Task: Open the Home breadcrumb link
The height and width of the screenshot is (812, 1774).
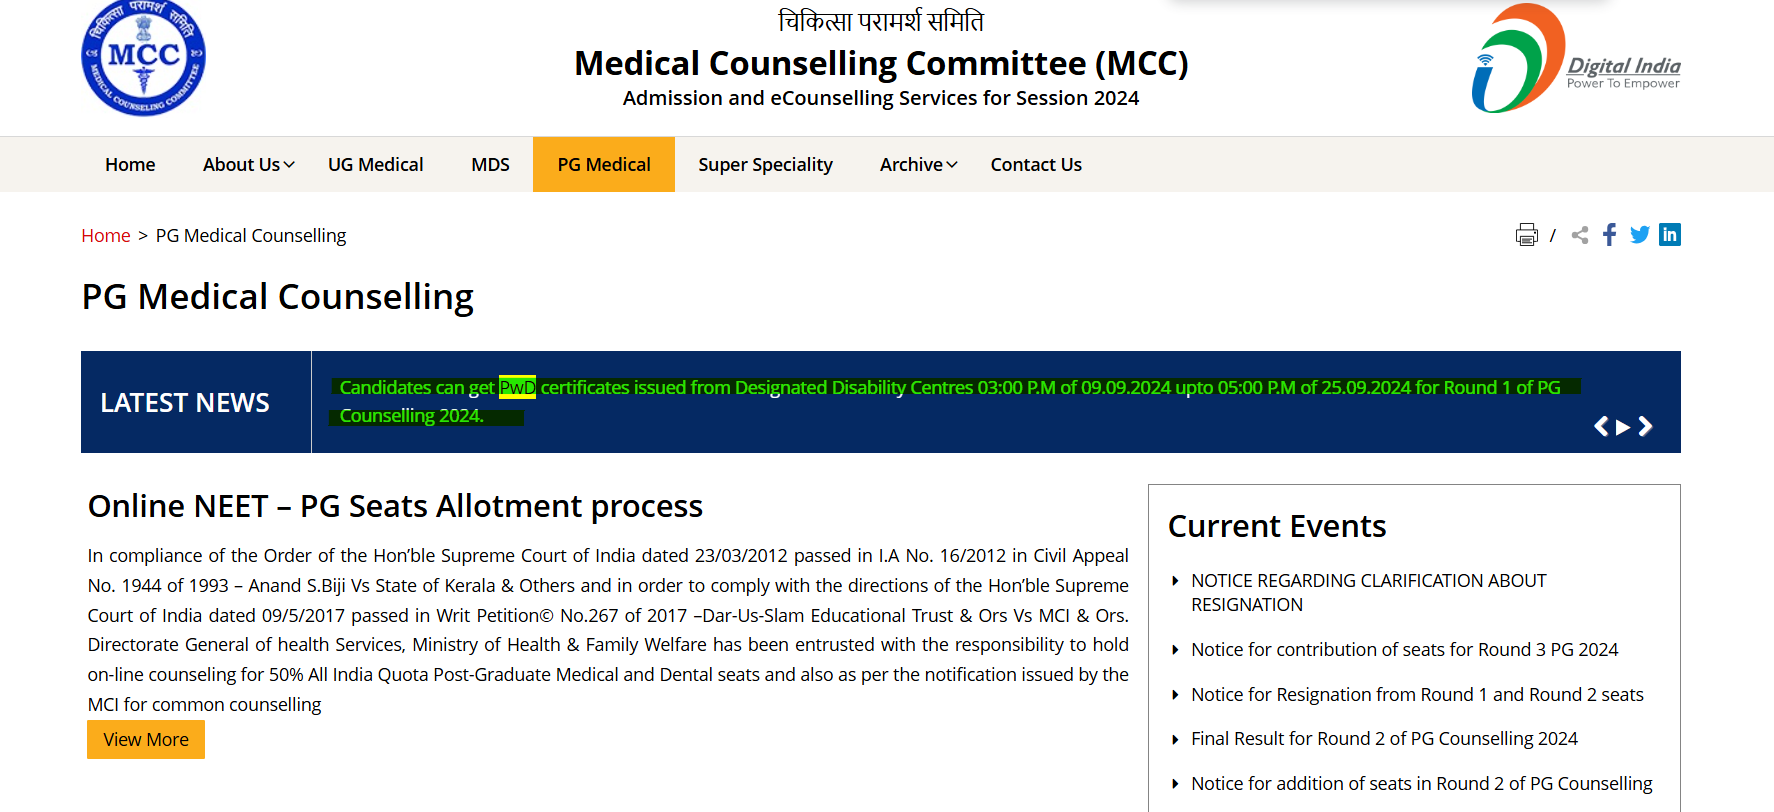Action: coord(106,236)
